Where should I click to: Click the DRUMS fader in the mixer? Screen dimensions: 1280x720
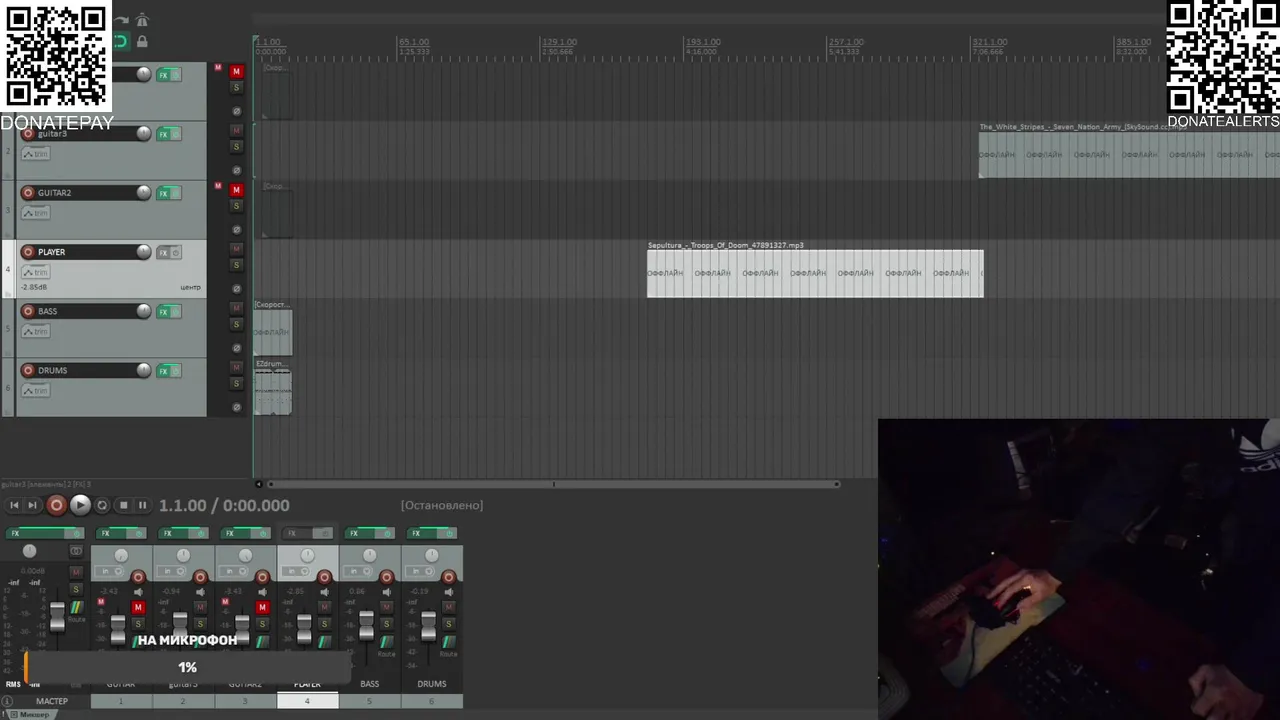pyautogui.click(x=428, y=627)
